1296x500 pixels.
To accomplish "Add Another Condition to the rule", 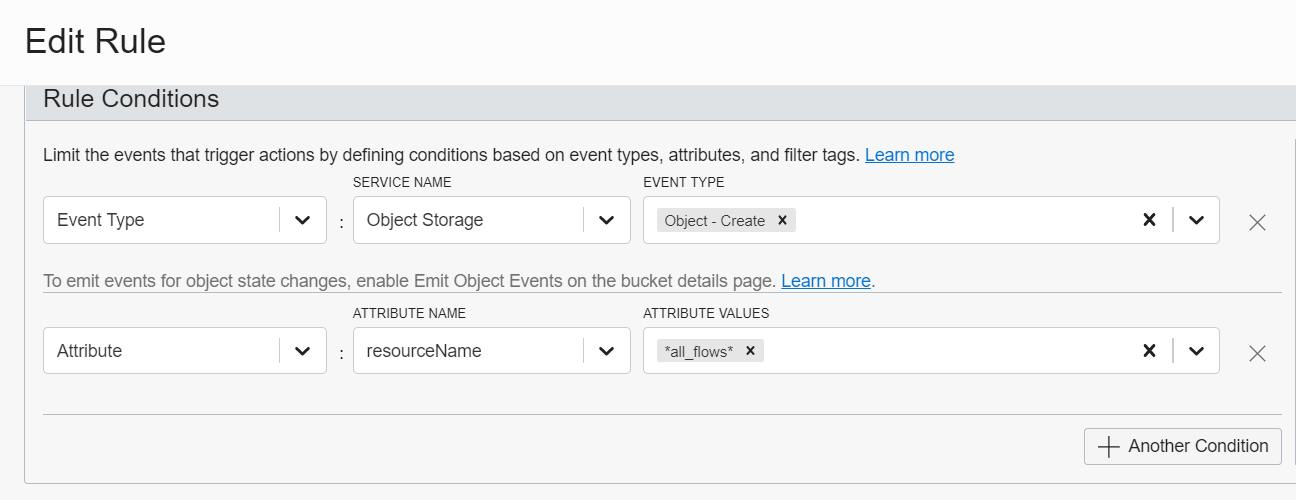I will pos(1182,446).
